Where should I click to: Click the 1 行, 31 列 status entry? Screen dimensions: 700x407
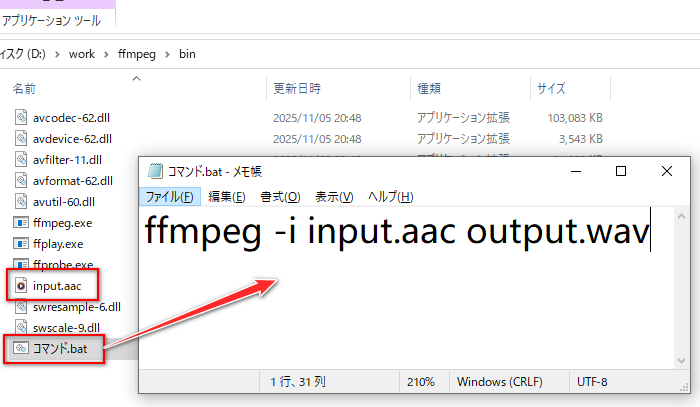[x=298, y=382]
